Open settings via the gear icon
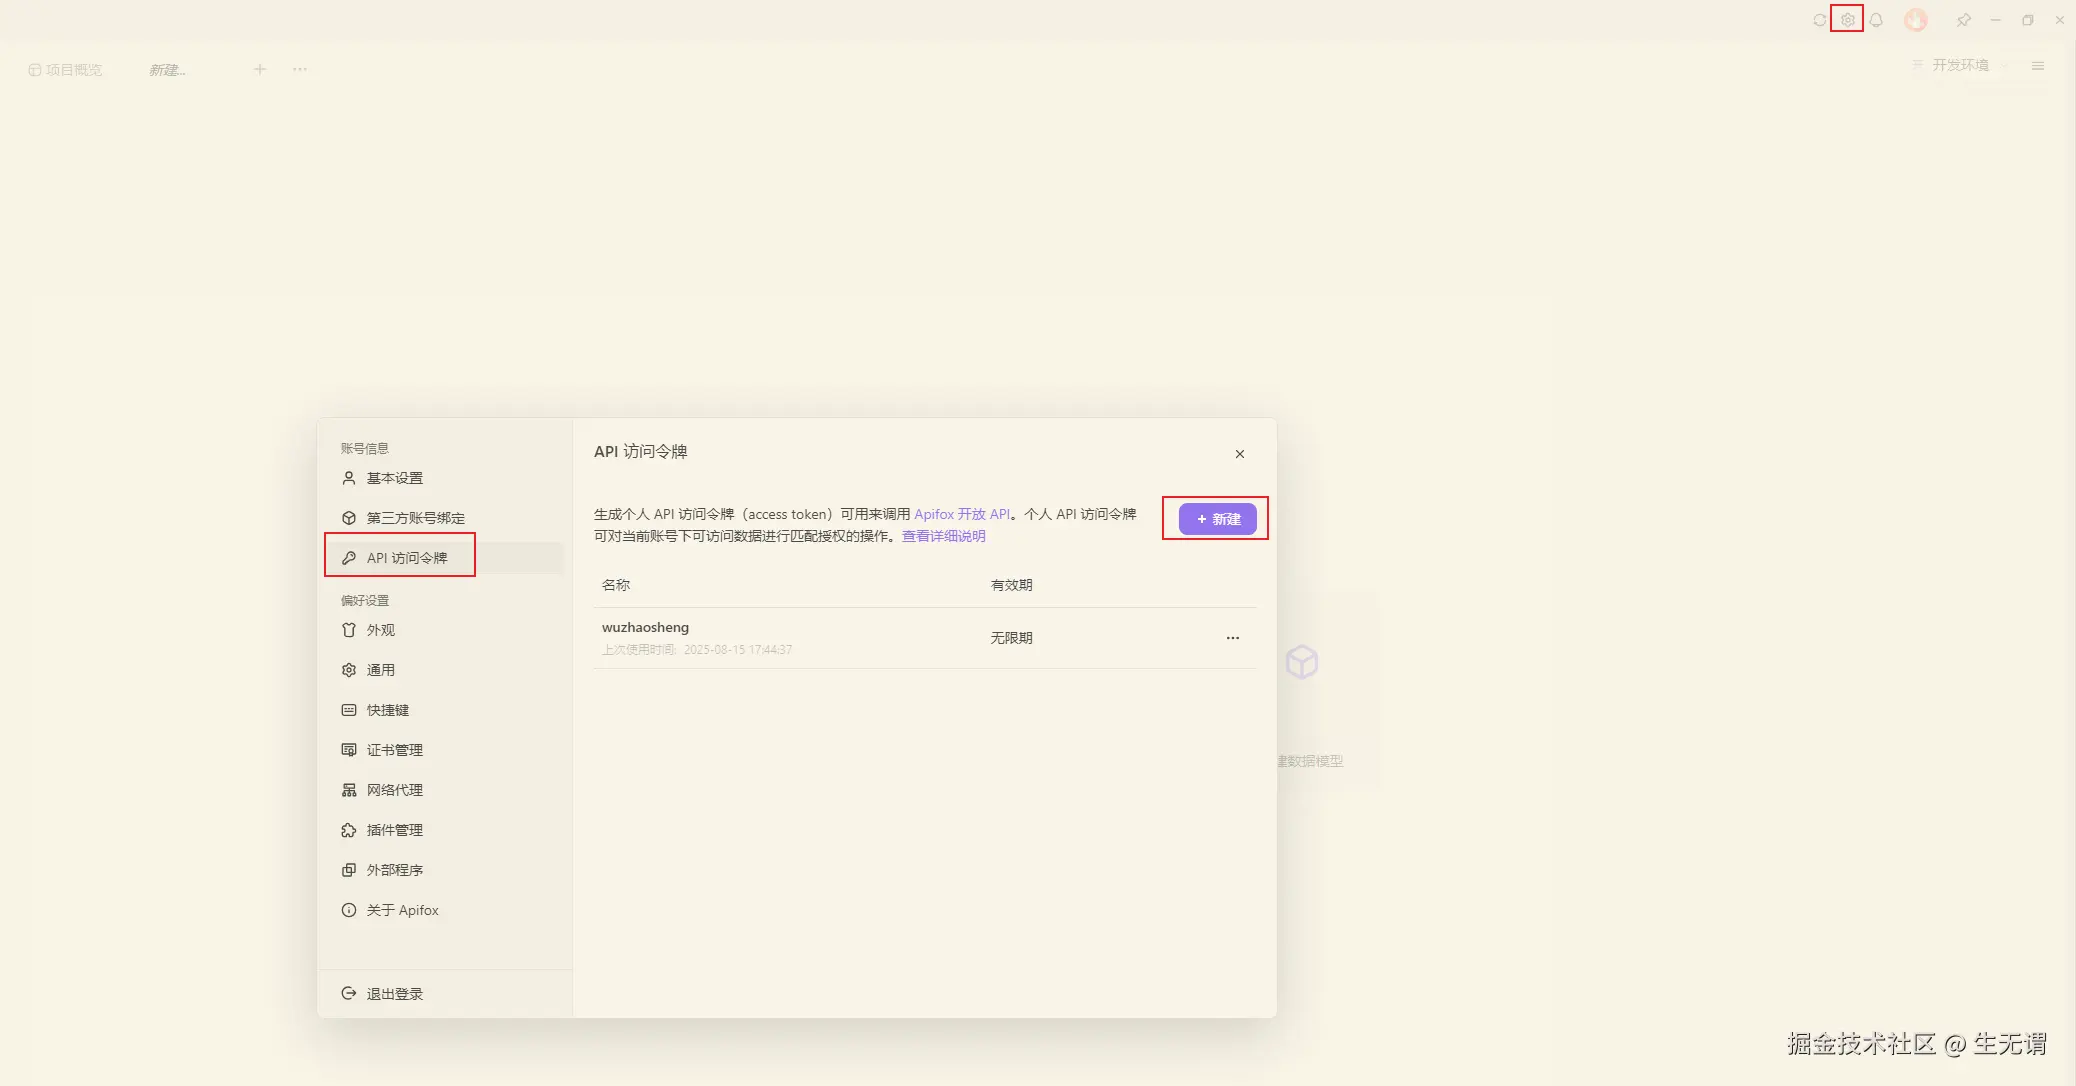The width and height of the screenshot is (2076, 1086). (x=1847, y=20)
